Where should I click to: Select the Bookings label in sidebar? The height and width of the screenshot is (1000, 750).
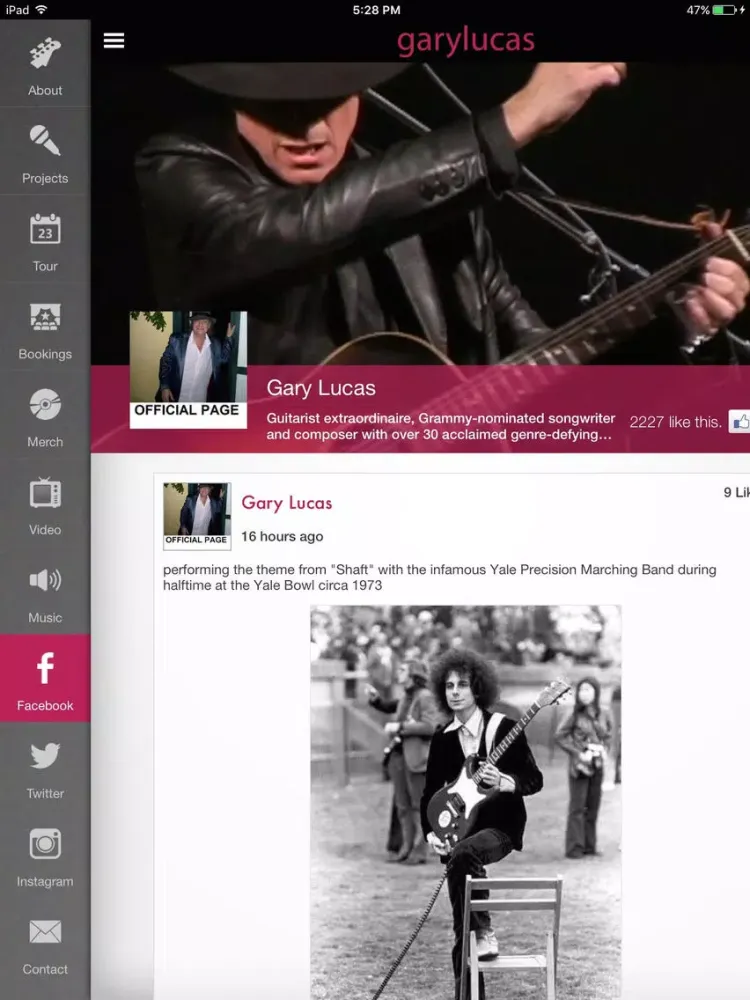pos(45,354)
